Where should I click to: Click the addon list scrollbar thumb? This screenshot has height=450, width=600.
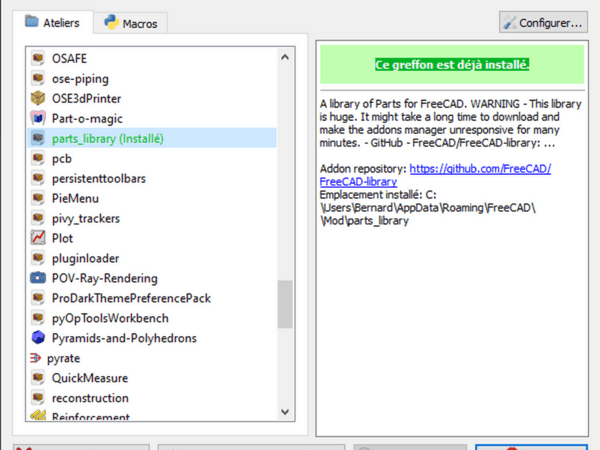(285, 304)
